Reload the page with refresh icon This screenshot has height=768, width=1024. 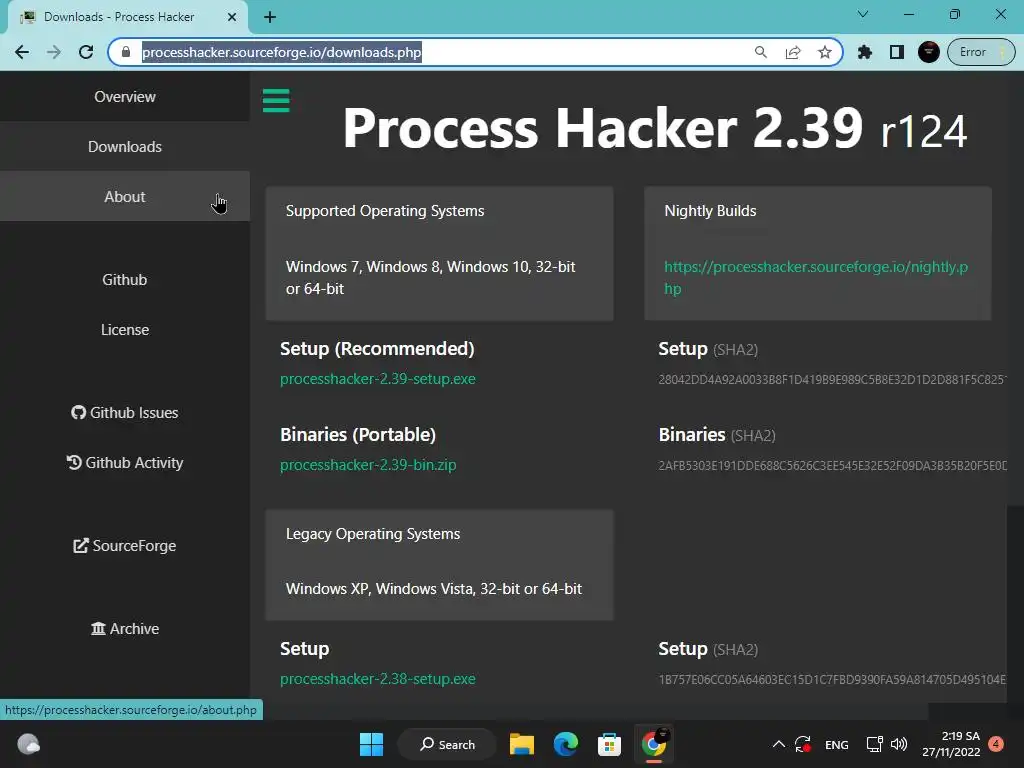pyautogui.click(x=86, y=52)
